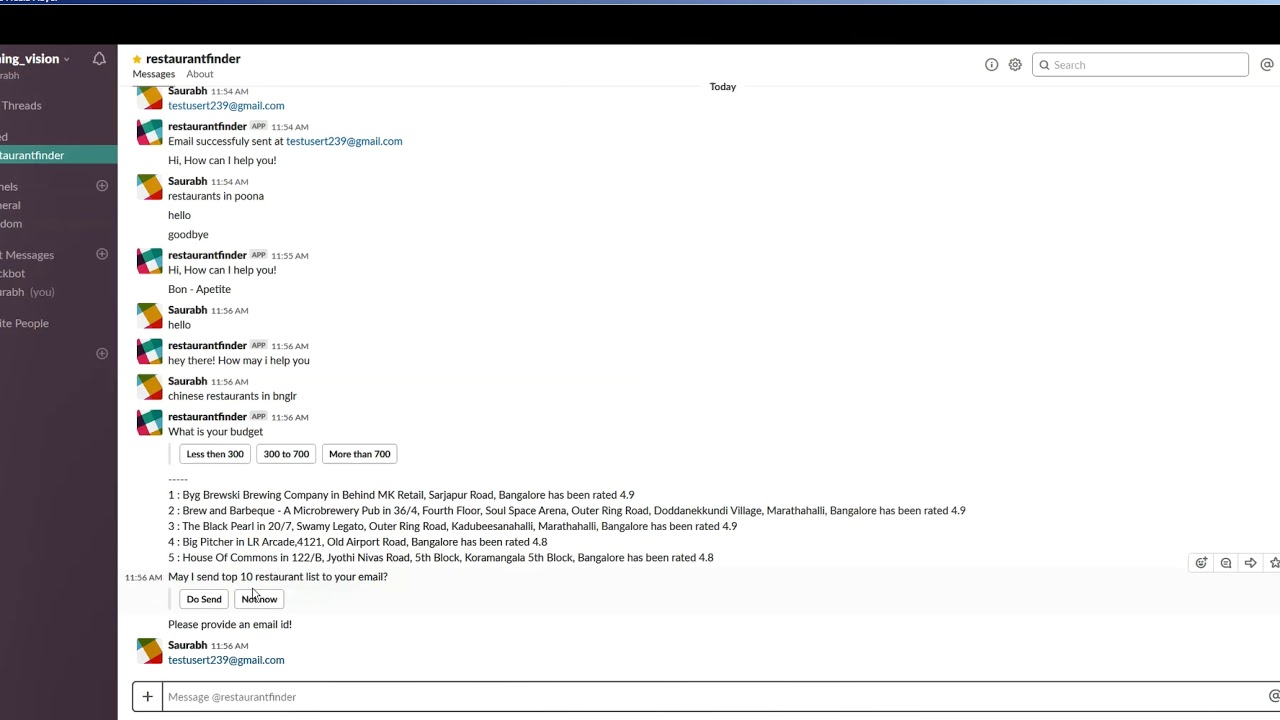
Task: Open Threads in the sidebar
Action: coord(21,105)
